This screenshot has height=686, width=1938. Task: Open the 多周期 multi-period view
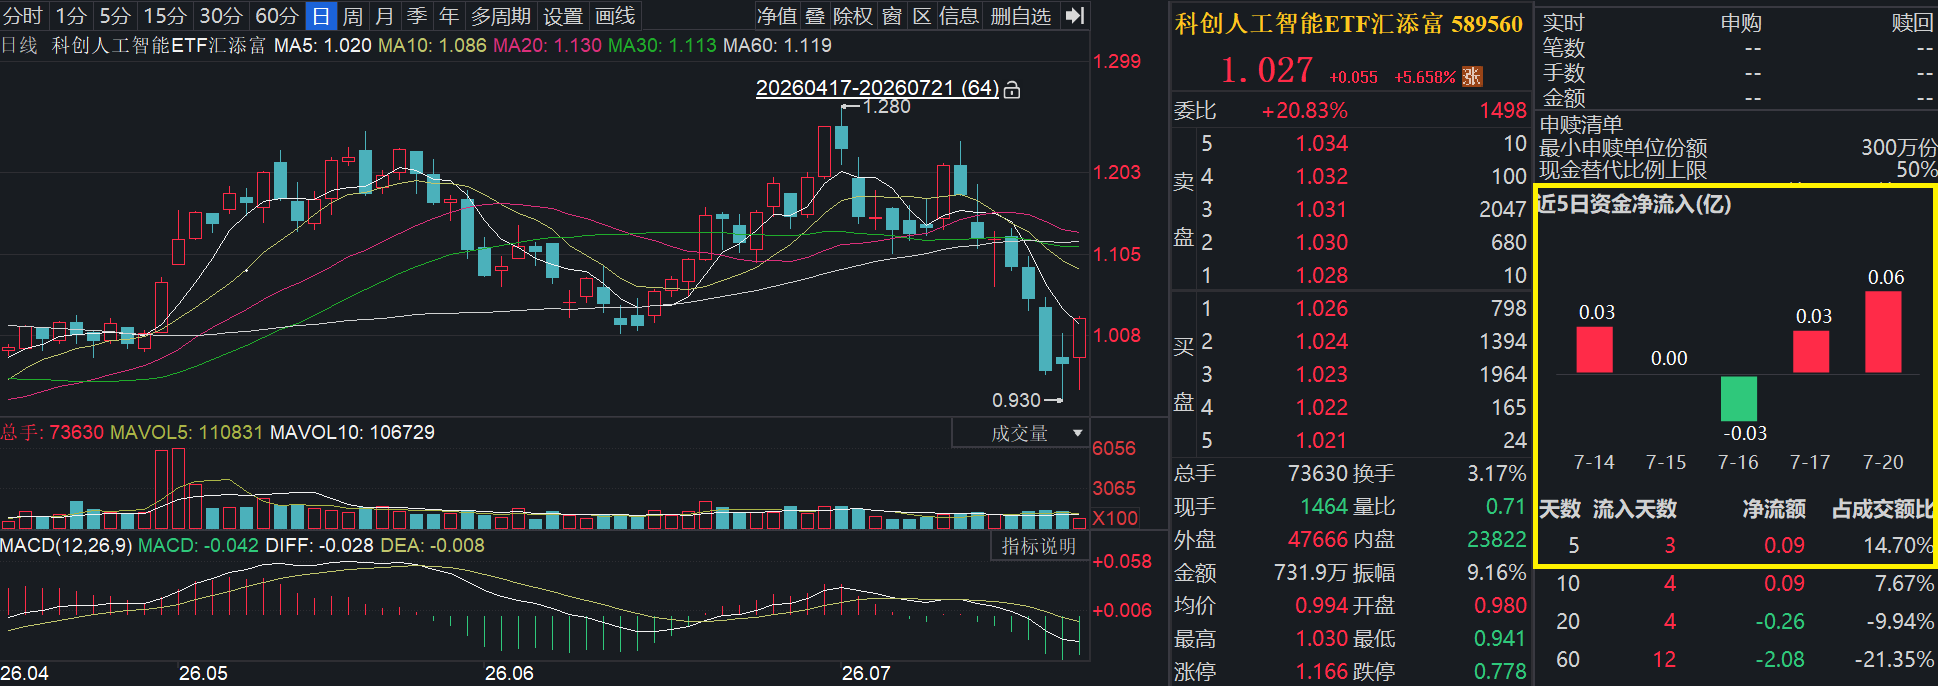[x=501, y=16]
